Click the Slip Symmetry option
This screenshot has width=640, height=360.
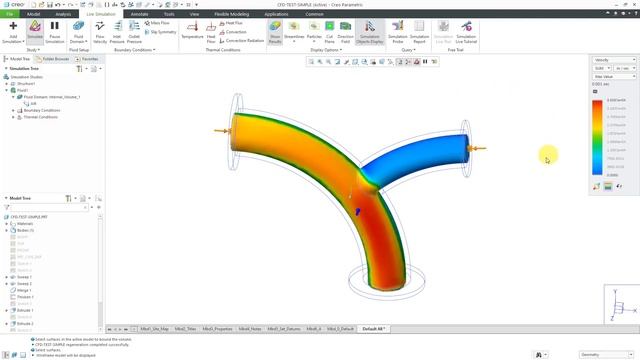[160, 32]
